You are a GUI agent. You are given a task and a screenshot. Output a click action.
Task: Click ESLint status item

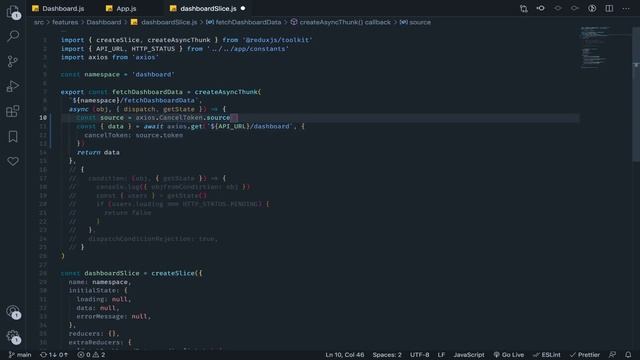pos(547,355)
